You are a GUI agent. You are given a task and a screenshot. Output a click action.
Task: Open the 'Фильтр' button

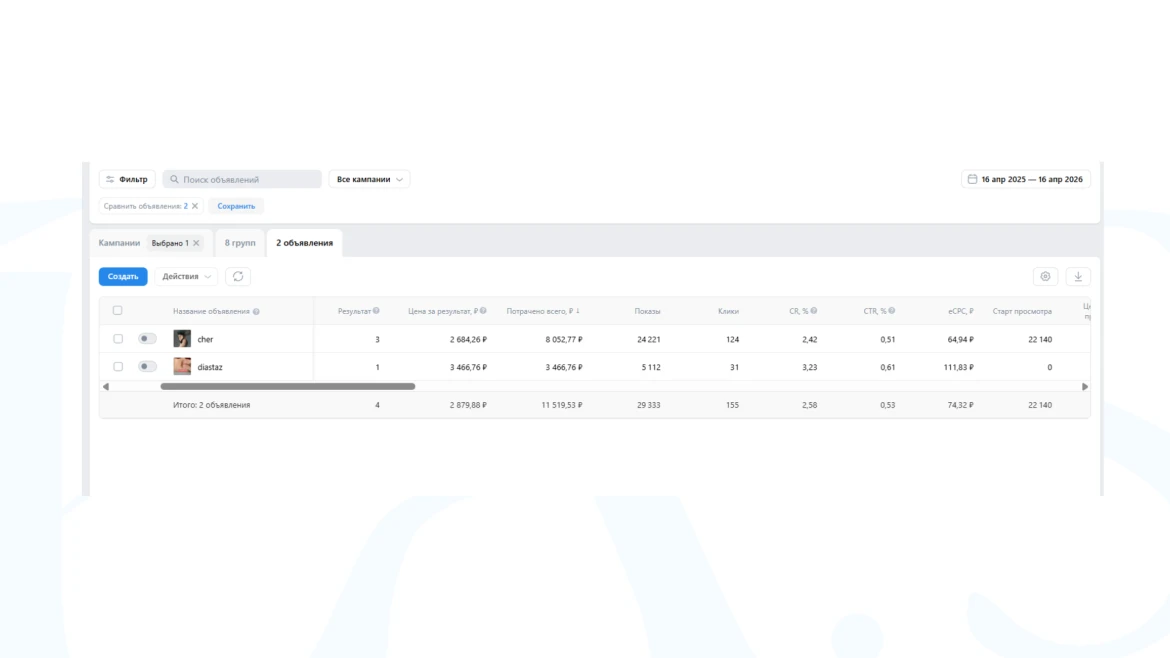128,179
